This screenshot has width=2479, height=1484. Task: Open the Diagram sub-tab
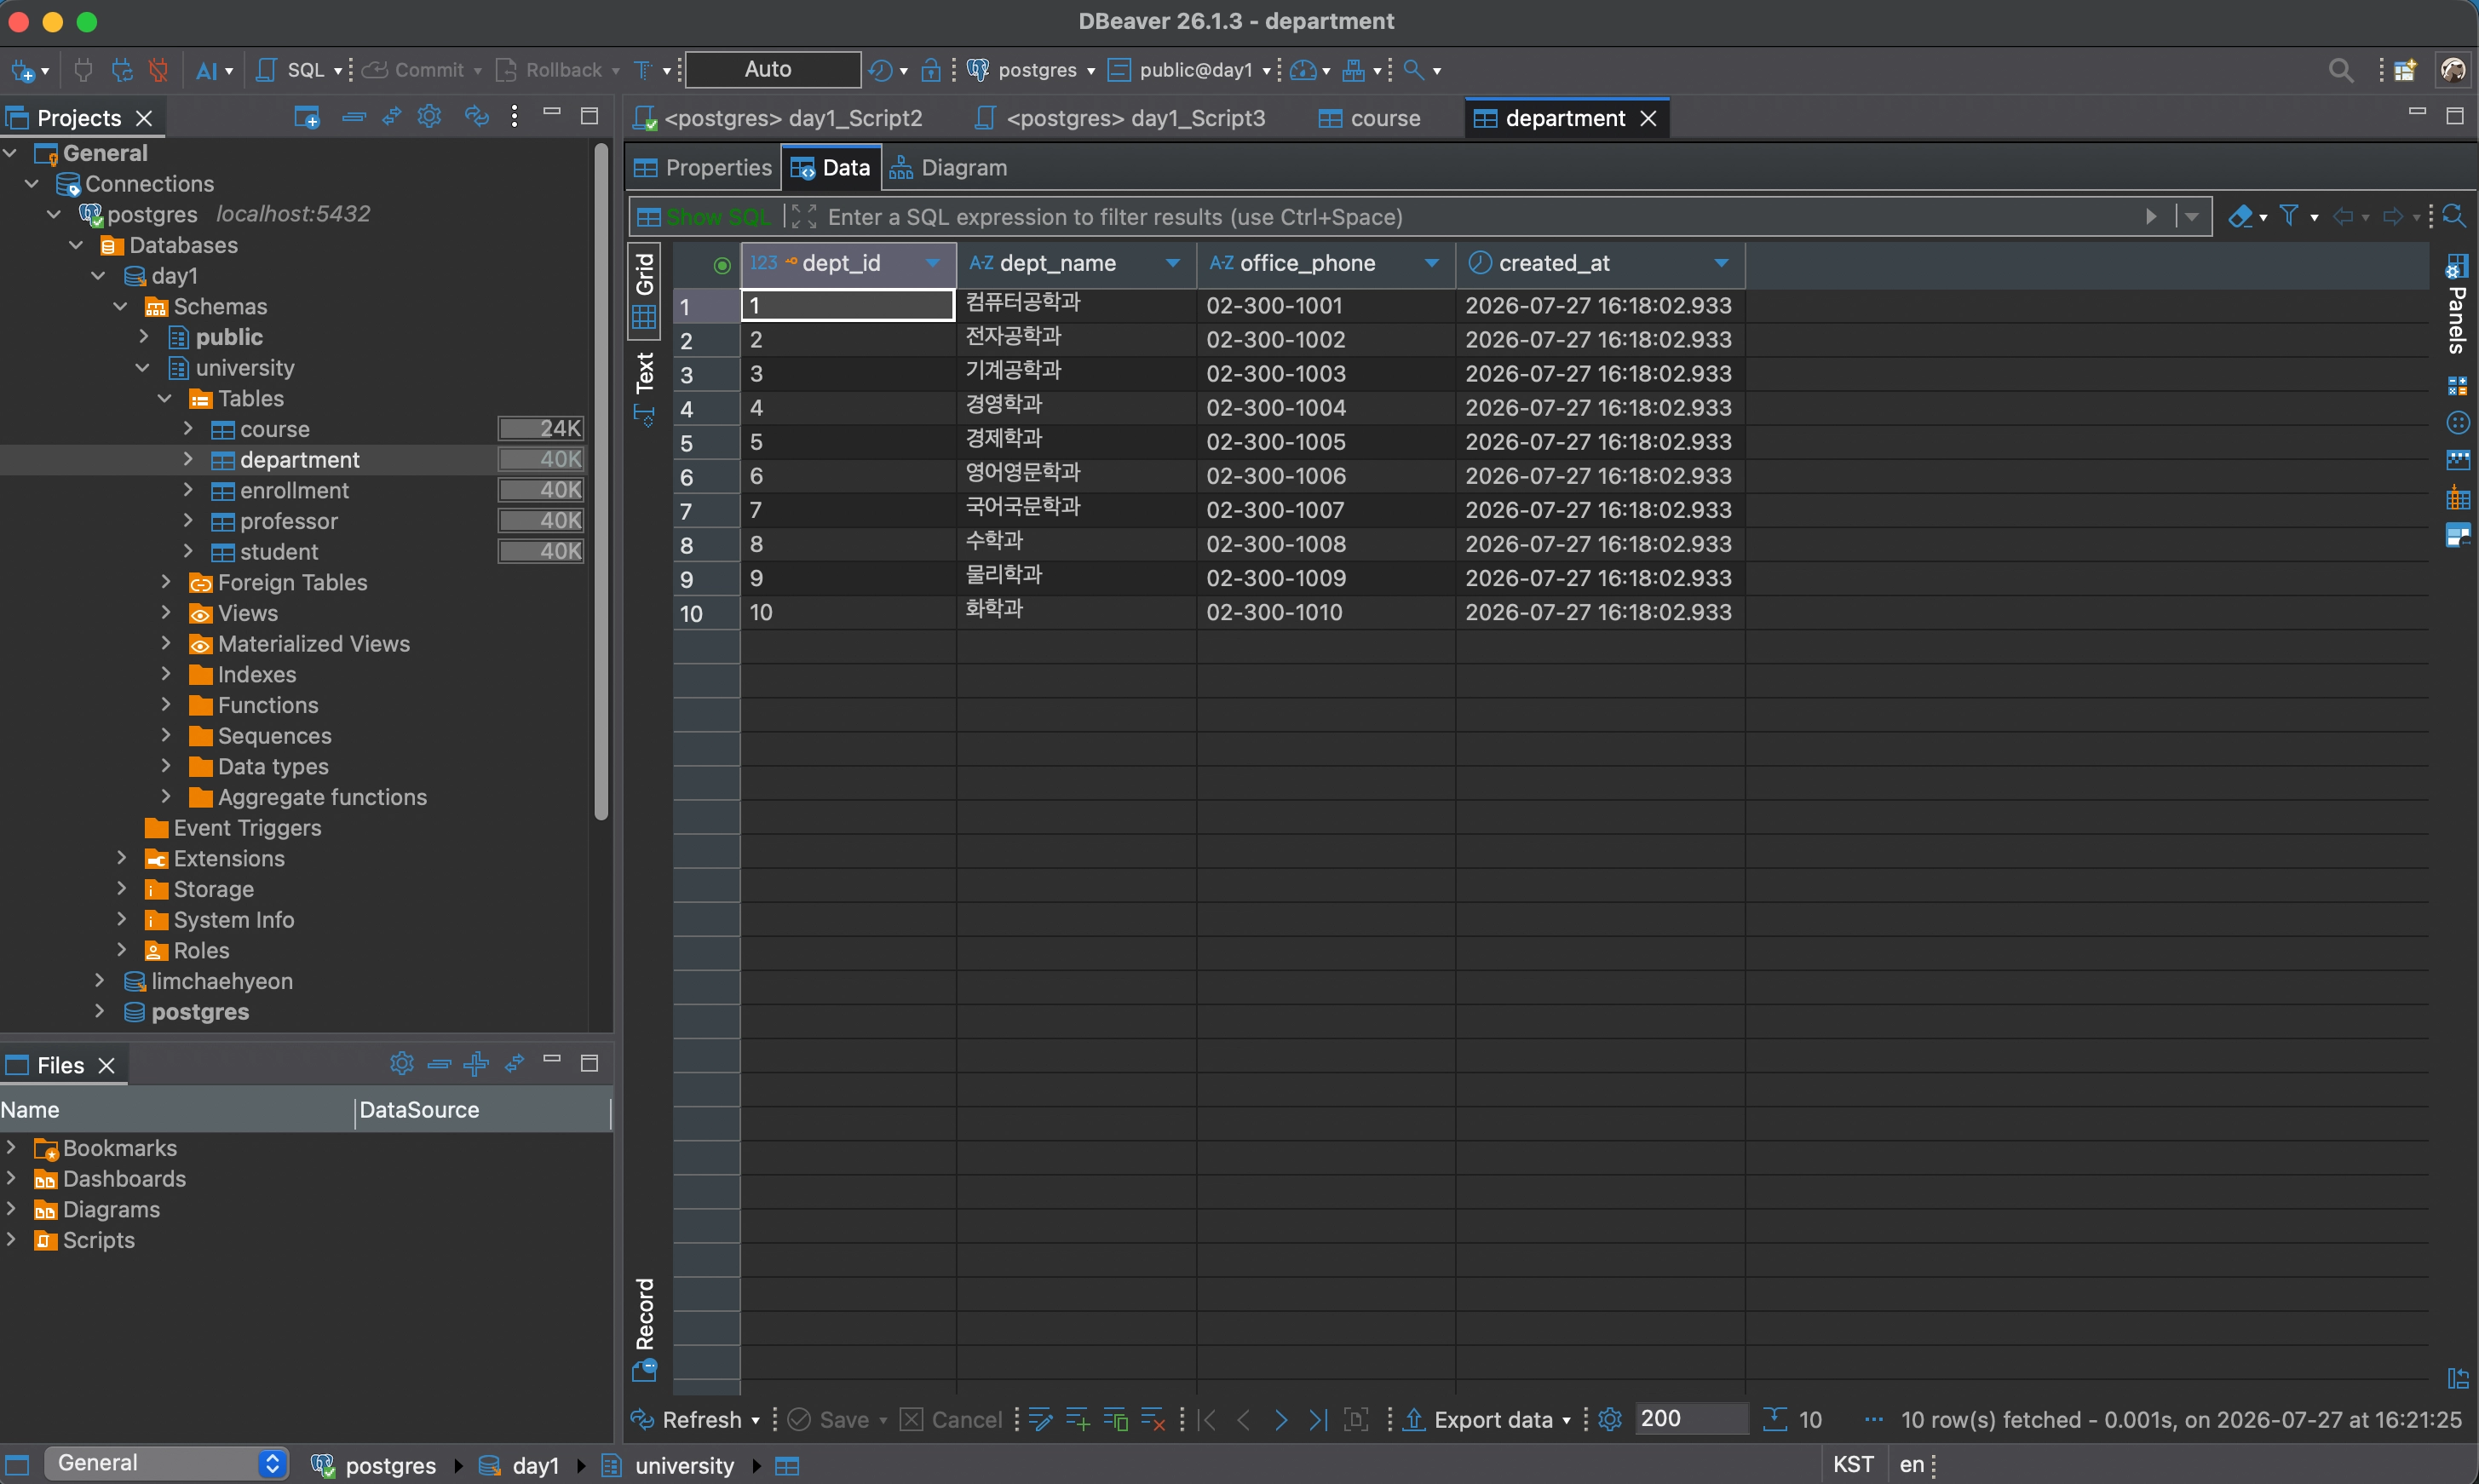948,167
